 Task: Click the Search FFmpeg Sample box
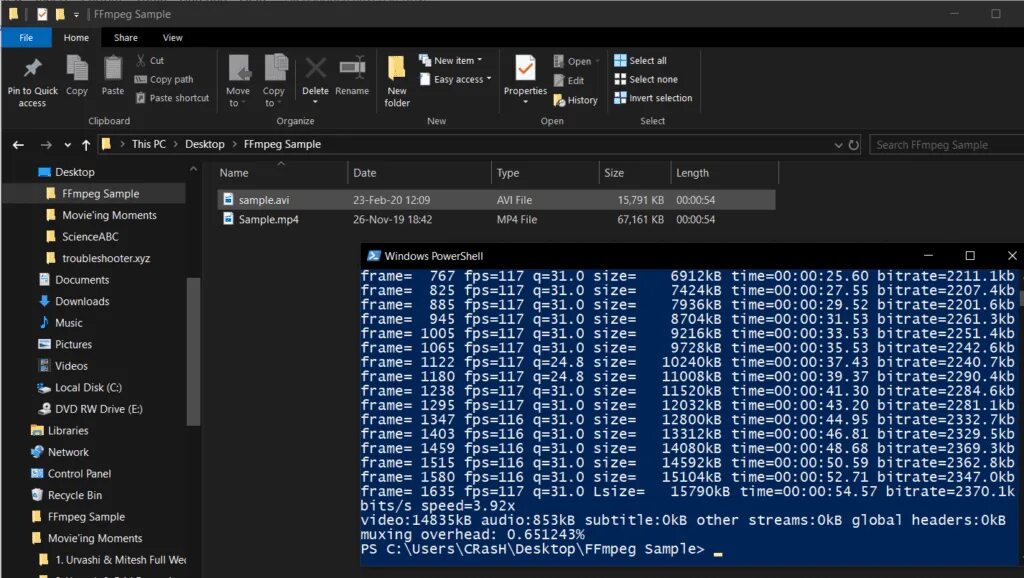947,145
